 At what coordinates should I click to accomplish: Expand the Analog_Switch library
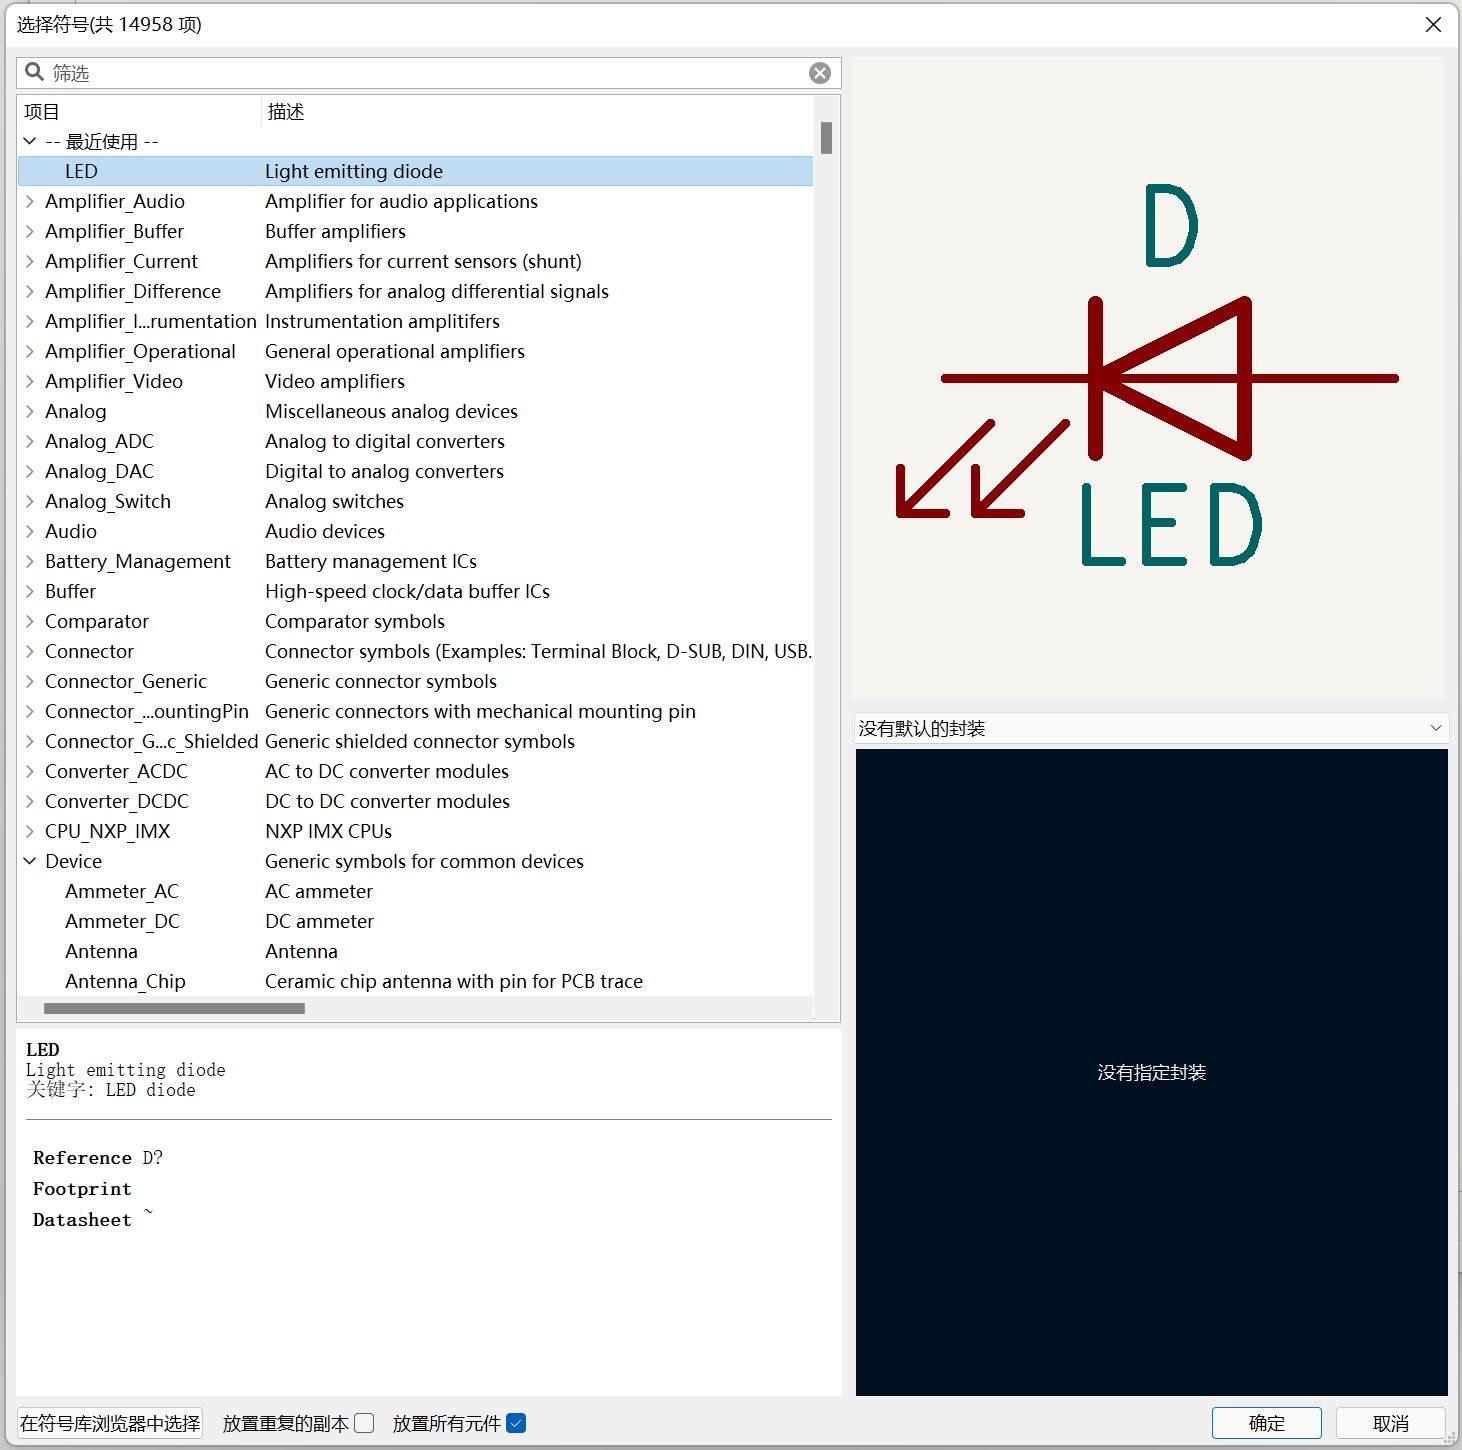coord(30,501)
